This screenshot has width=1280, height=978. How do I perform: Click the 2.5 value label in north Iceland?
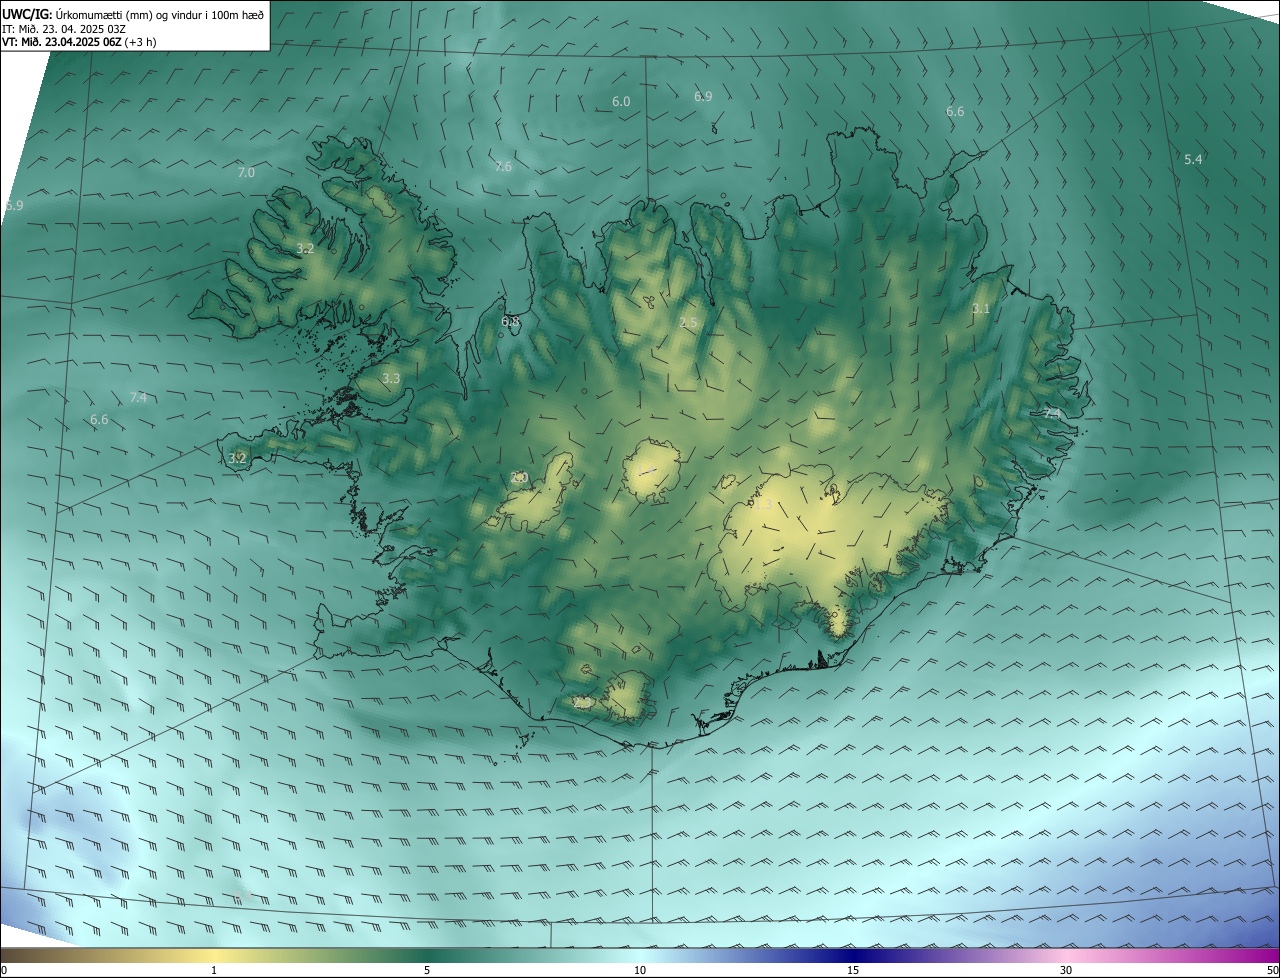(688, 323)
